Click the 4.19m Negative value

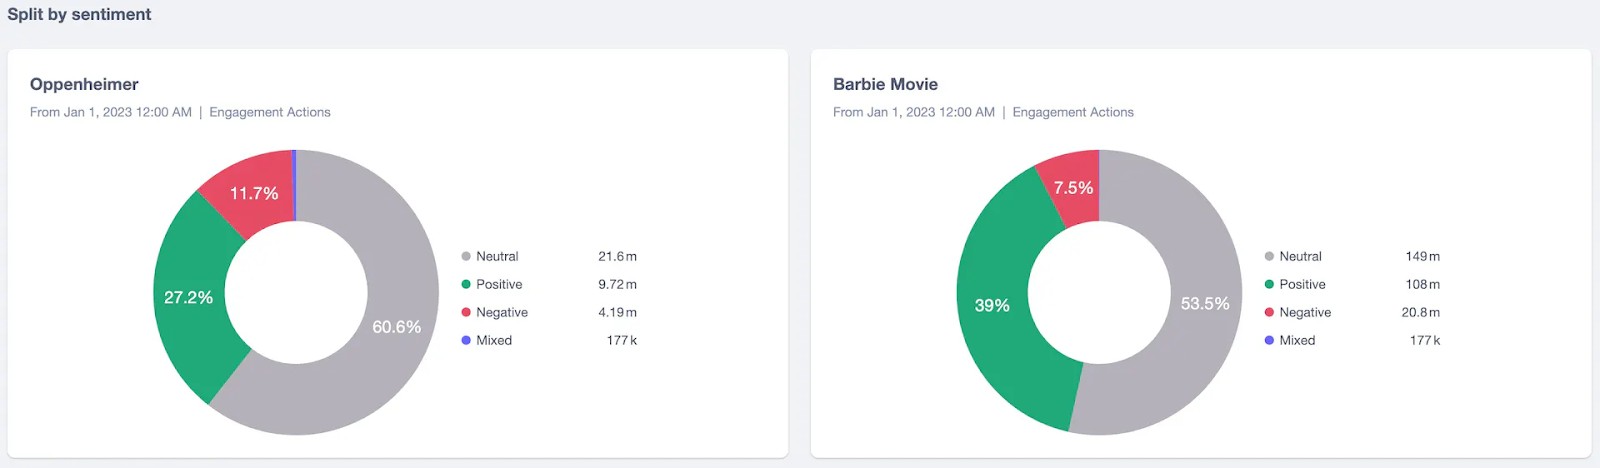click(617, 313)
